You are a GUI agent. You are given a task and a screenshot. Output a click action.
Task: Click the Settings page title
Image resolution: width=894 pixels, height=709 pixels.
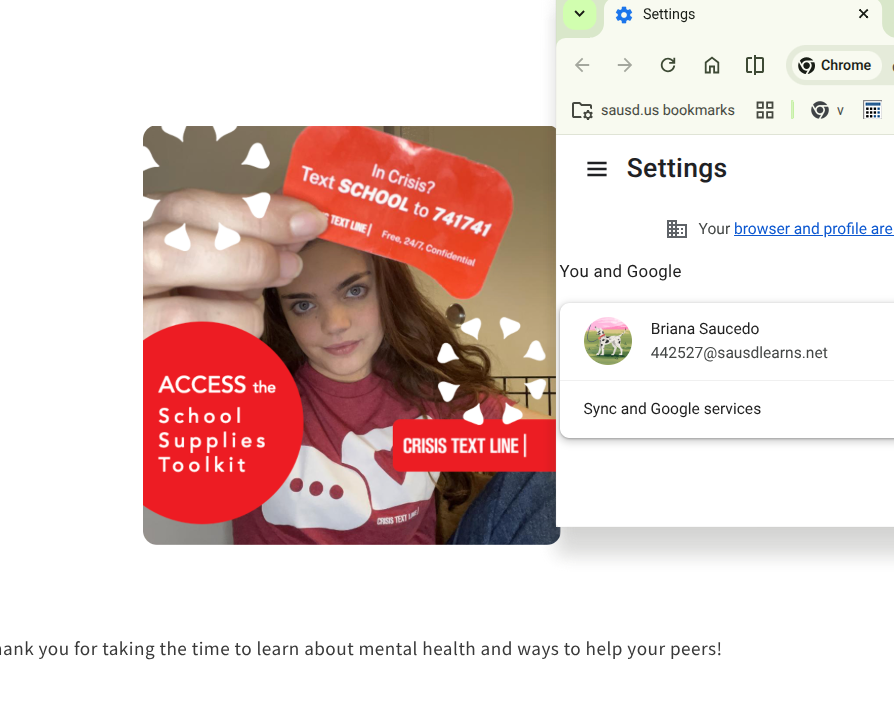pos(677,168)
